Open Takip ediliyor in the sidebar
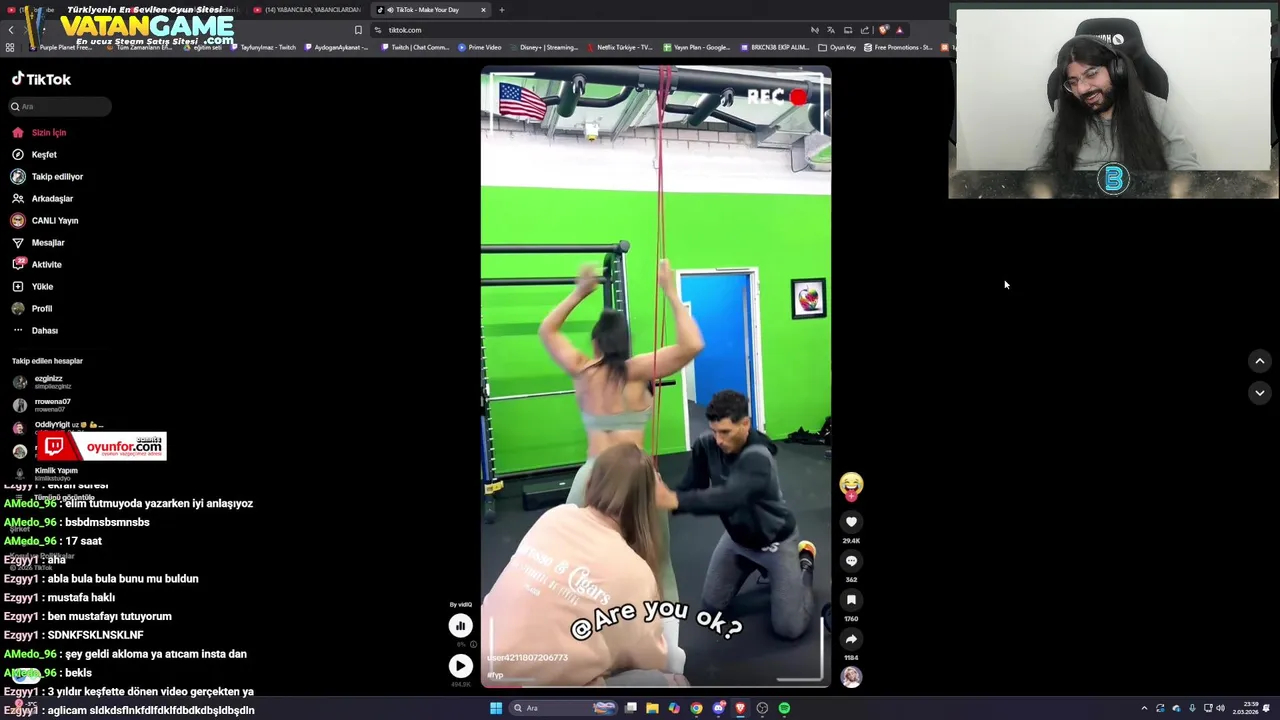This screenshot has width=1280, height=720. coord(47,176)
